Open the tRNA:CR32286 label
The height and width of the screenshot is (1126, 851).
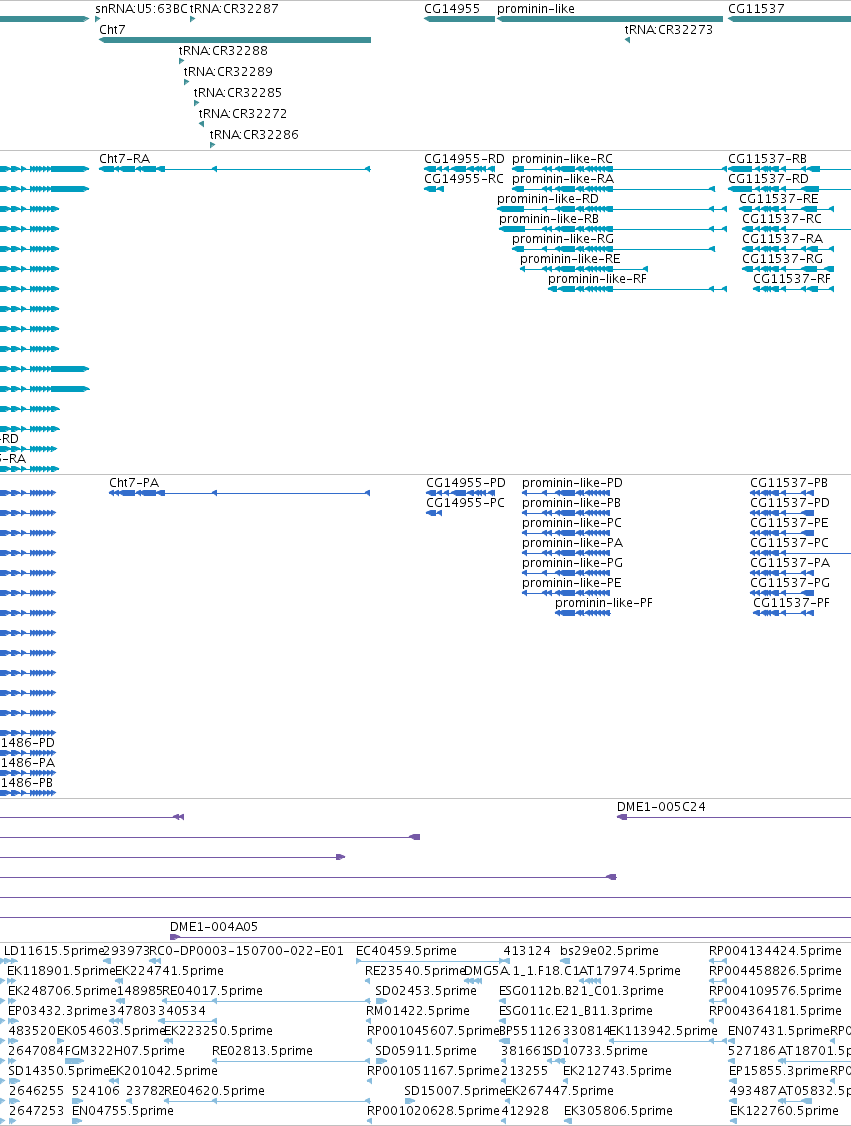pos(254,134)
